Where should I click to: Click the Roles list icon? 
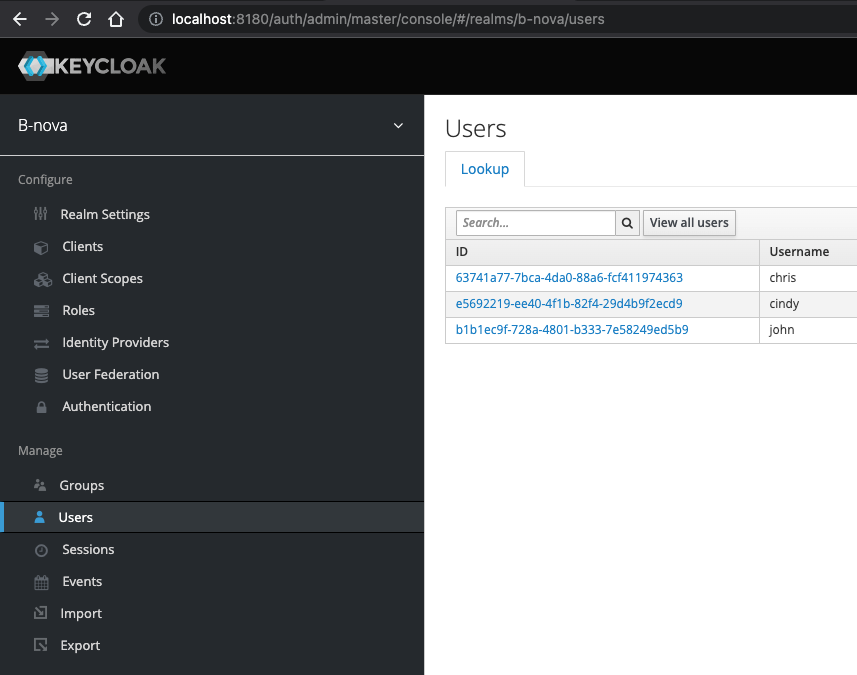(x=41, y=311)
